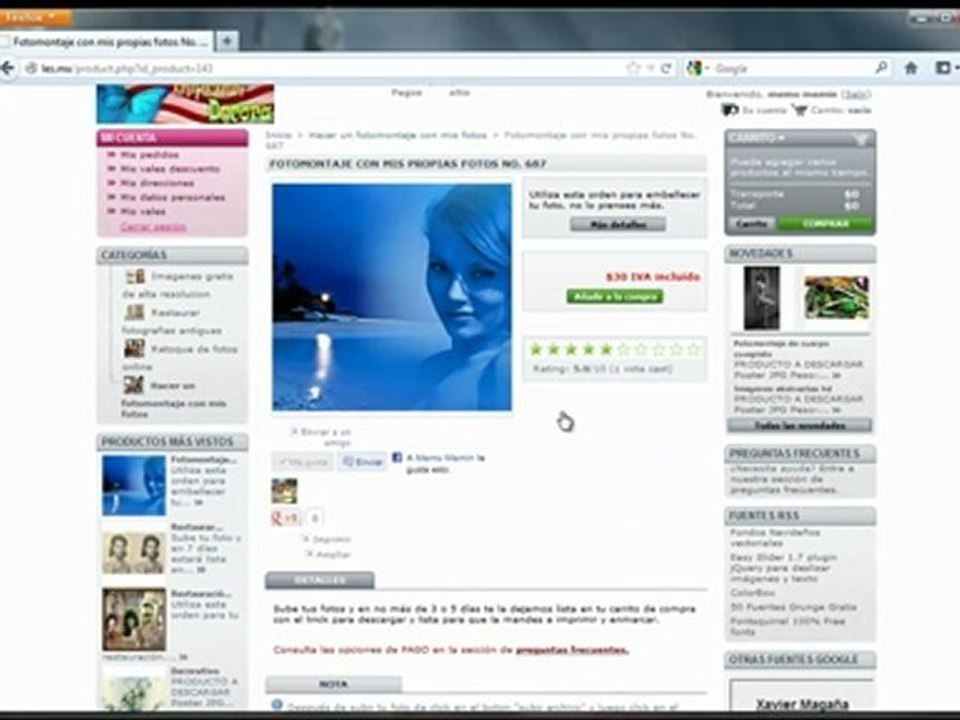
Task: Reload the page with refresh icon
Action: pos(666,68)
